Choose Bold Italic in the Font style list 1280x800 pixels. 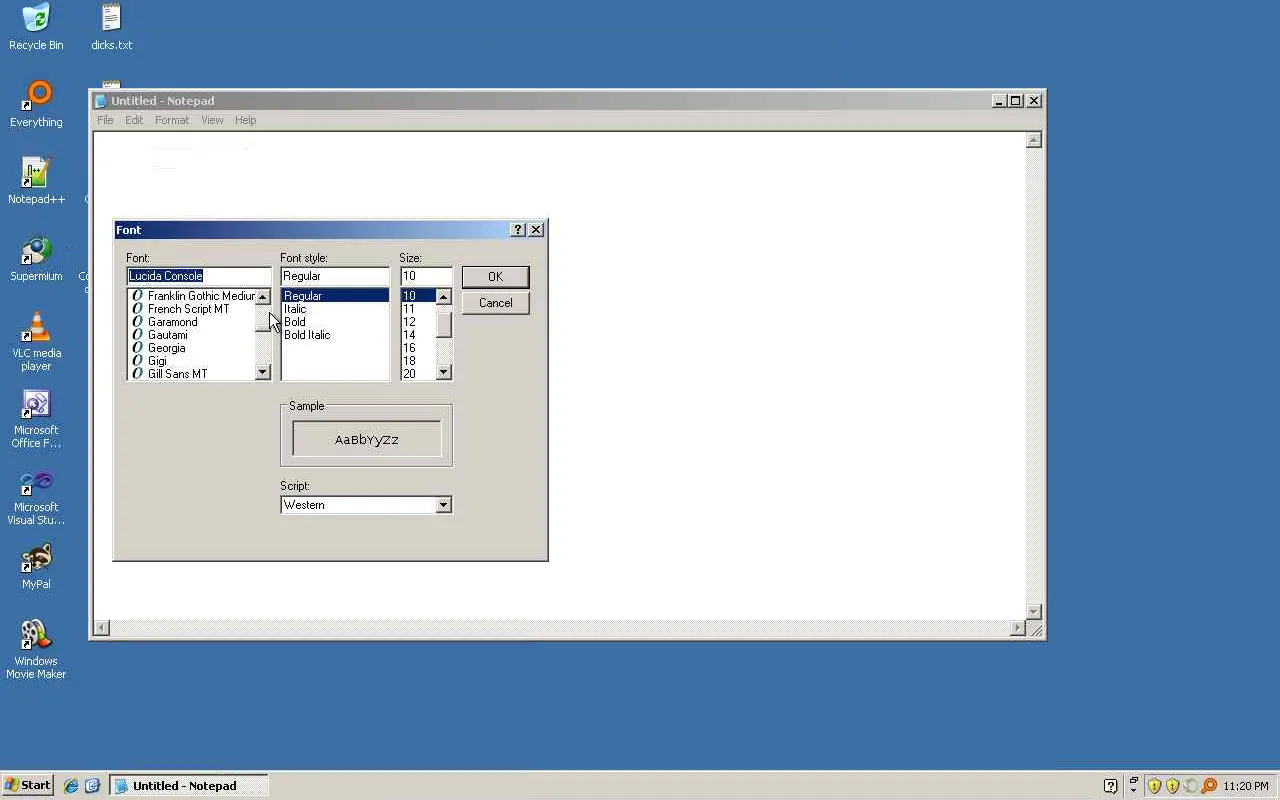(335, 335)
